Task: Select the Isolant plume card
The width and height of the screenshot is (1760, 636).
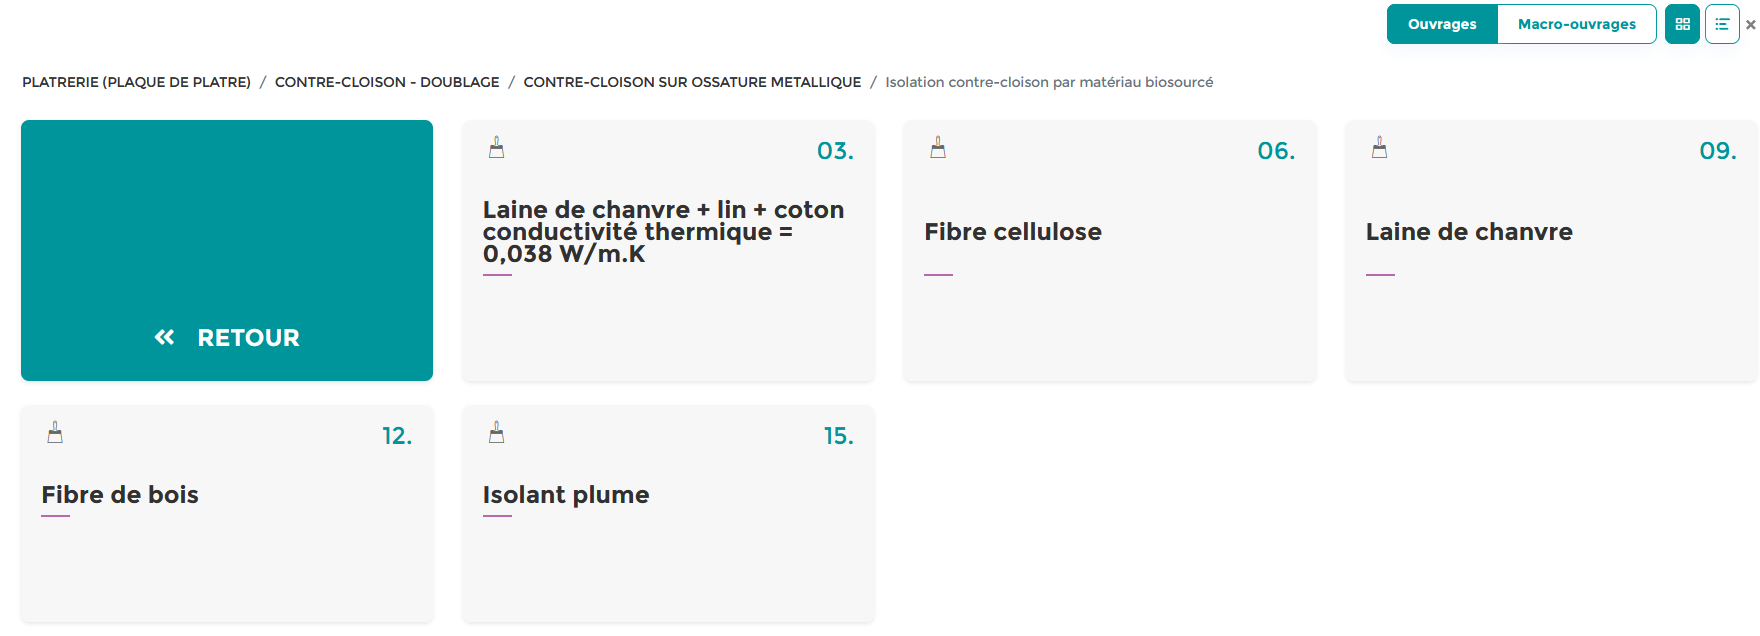Action: click(x=668, y=514)
